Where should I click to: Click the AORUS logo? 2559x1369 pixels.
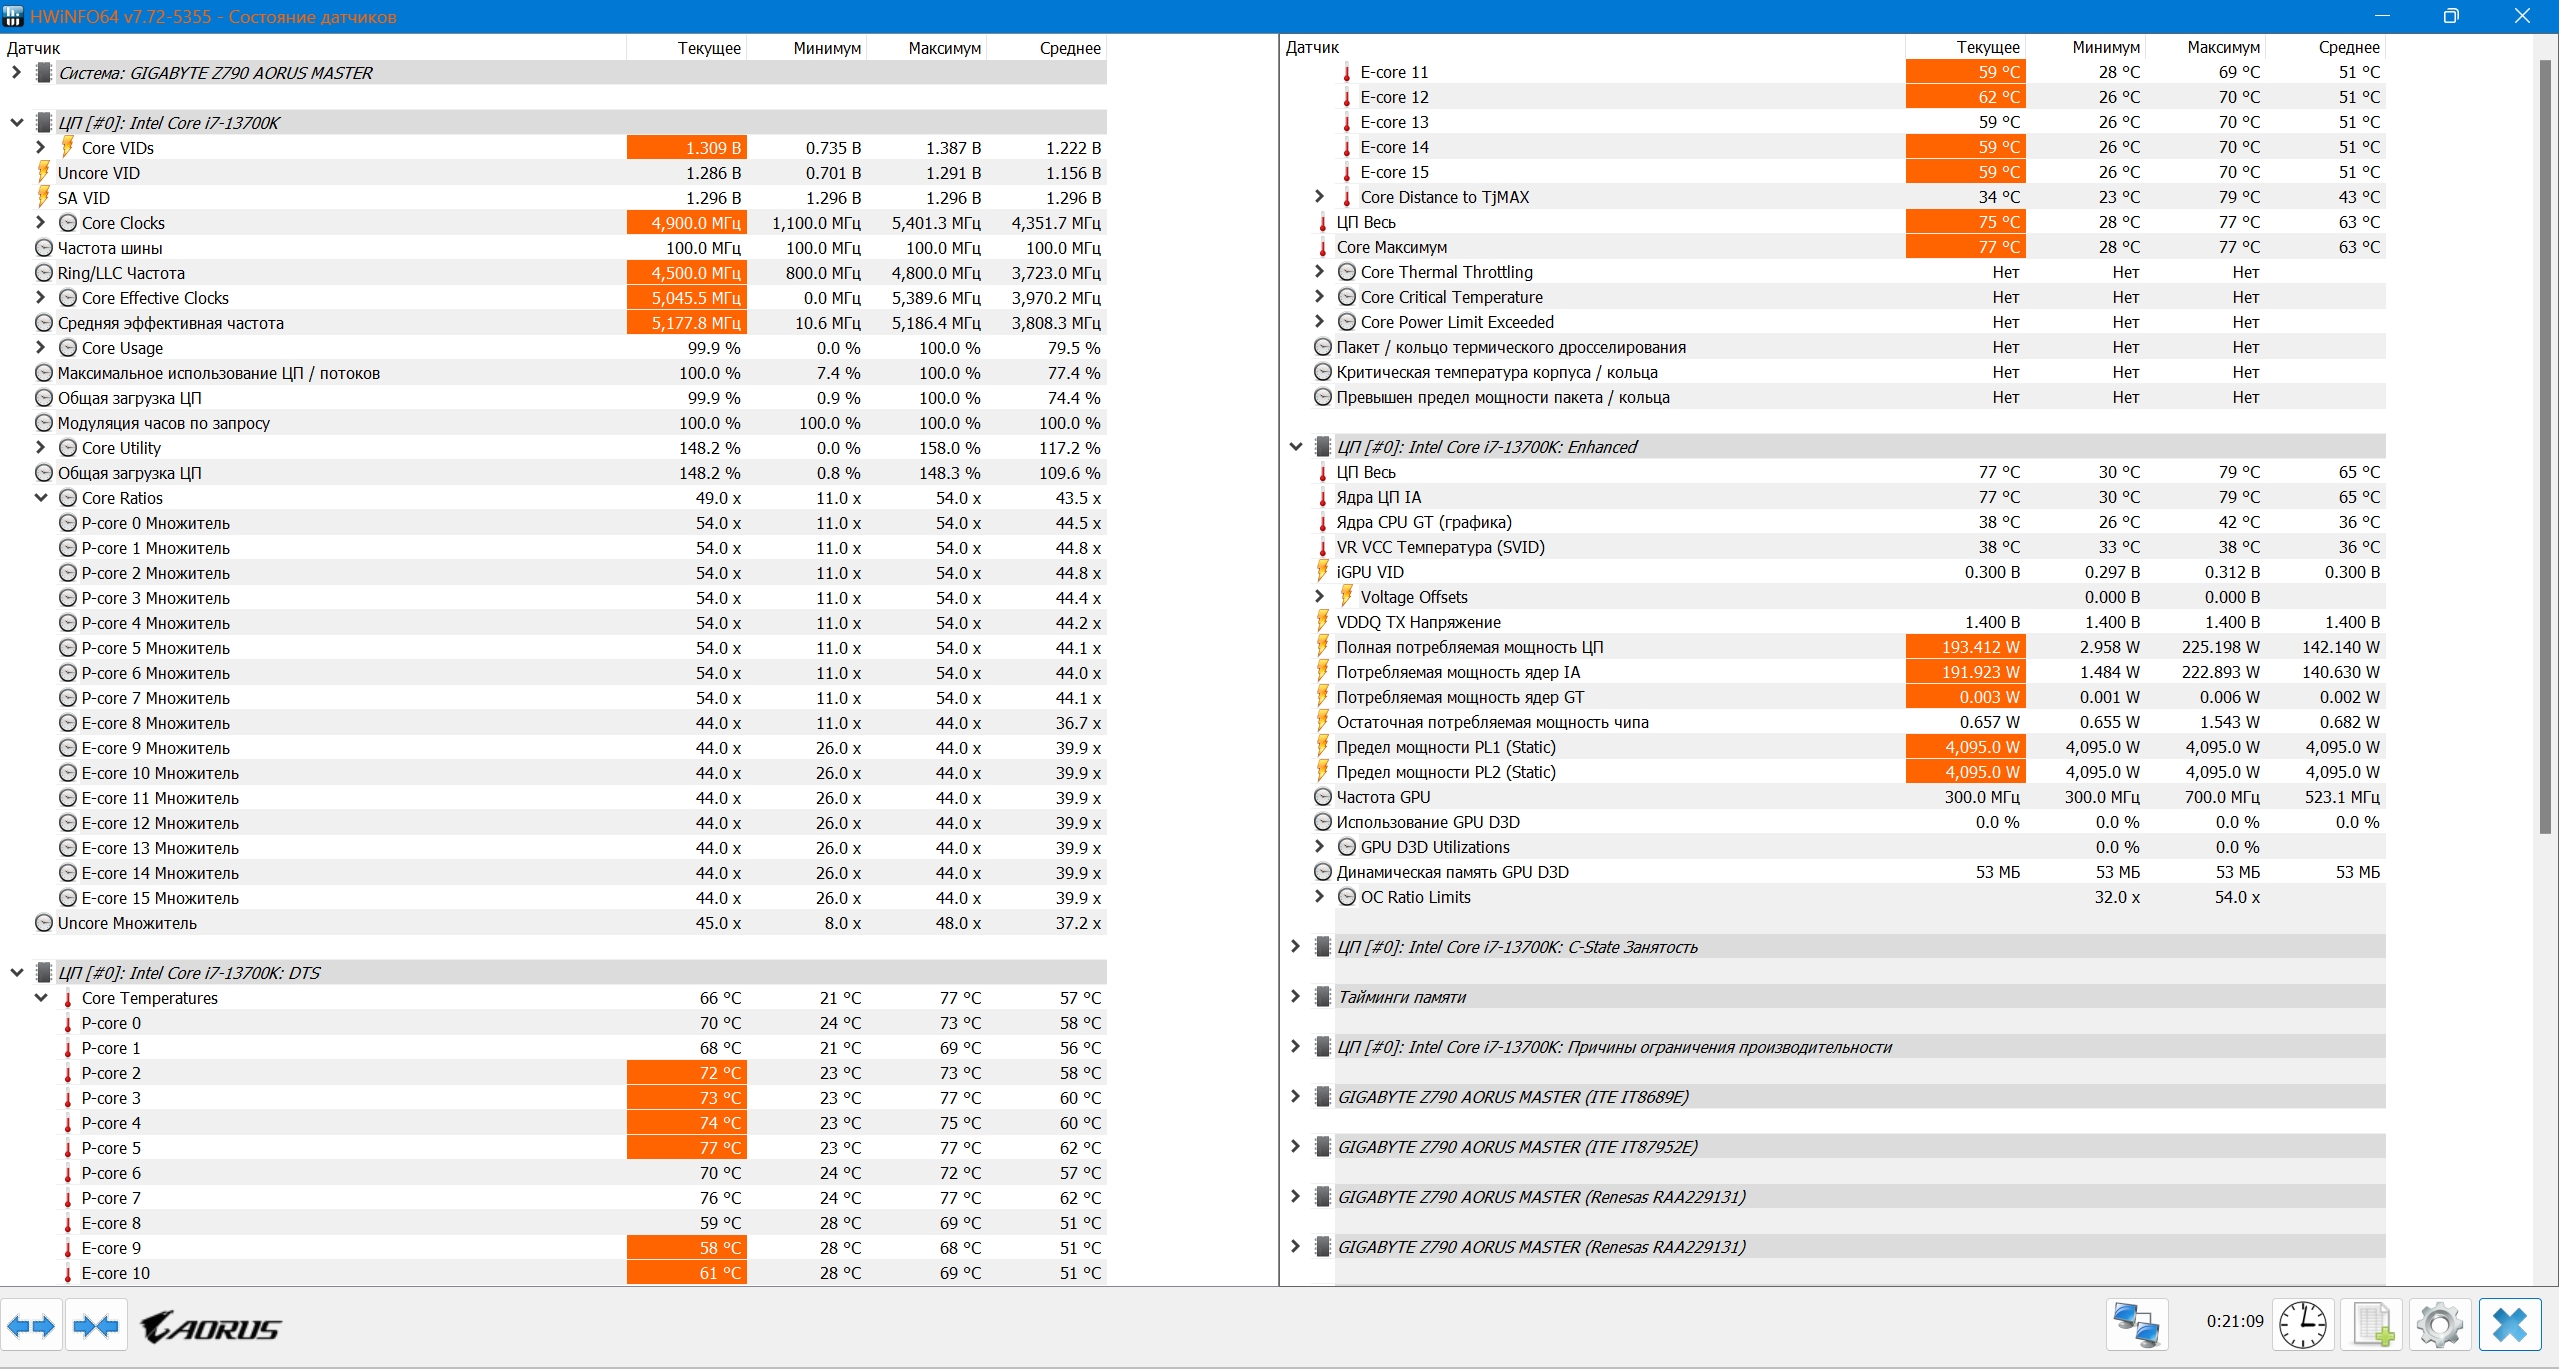point(211,1327)
